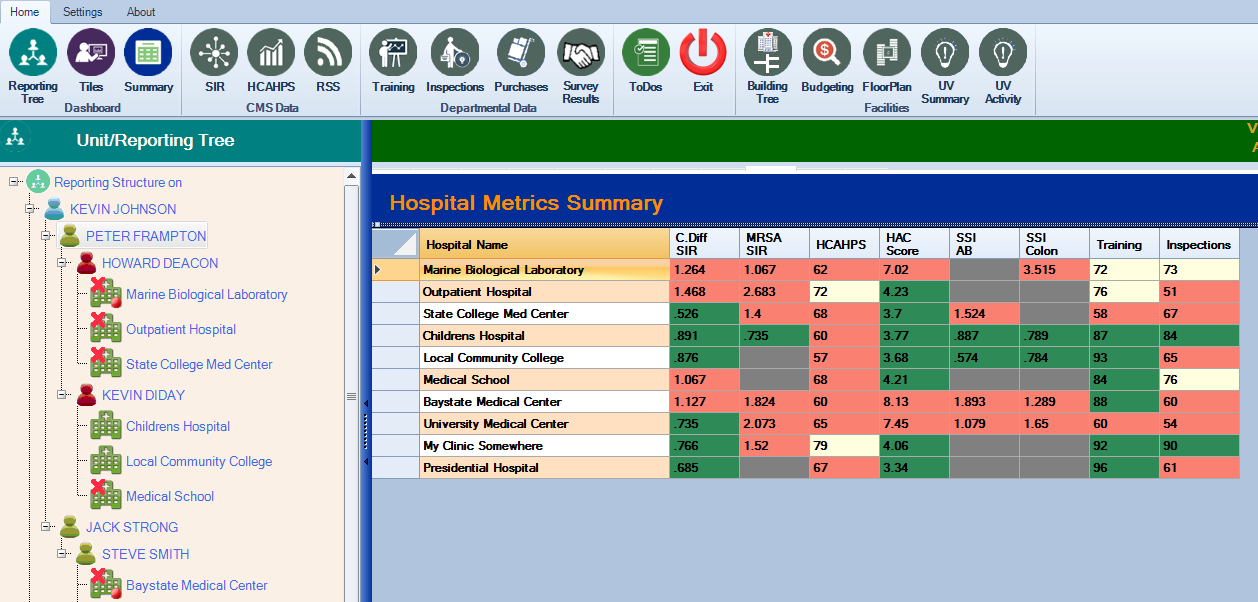1258x602 pixels.
Task: Open the SIR CMS data icon
Action: click(x=214, y=53)
